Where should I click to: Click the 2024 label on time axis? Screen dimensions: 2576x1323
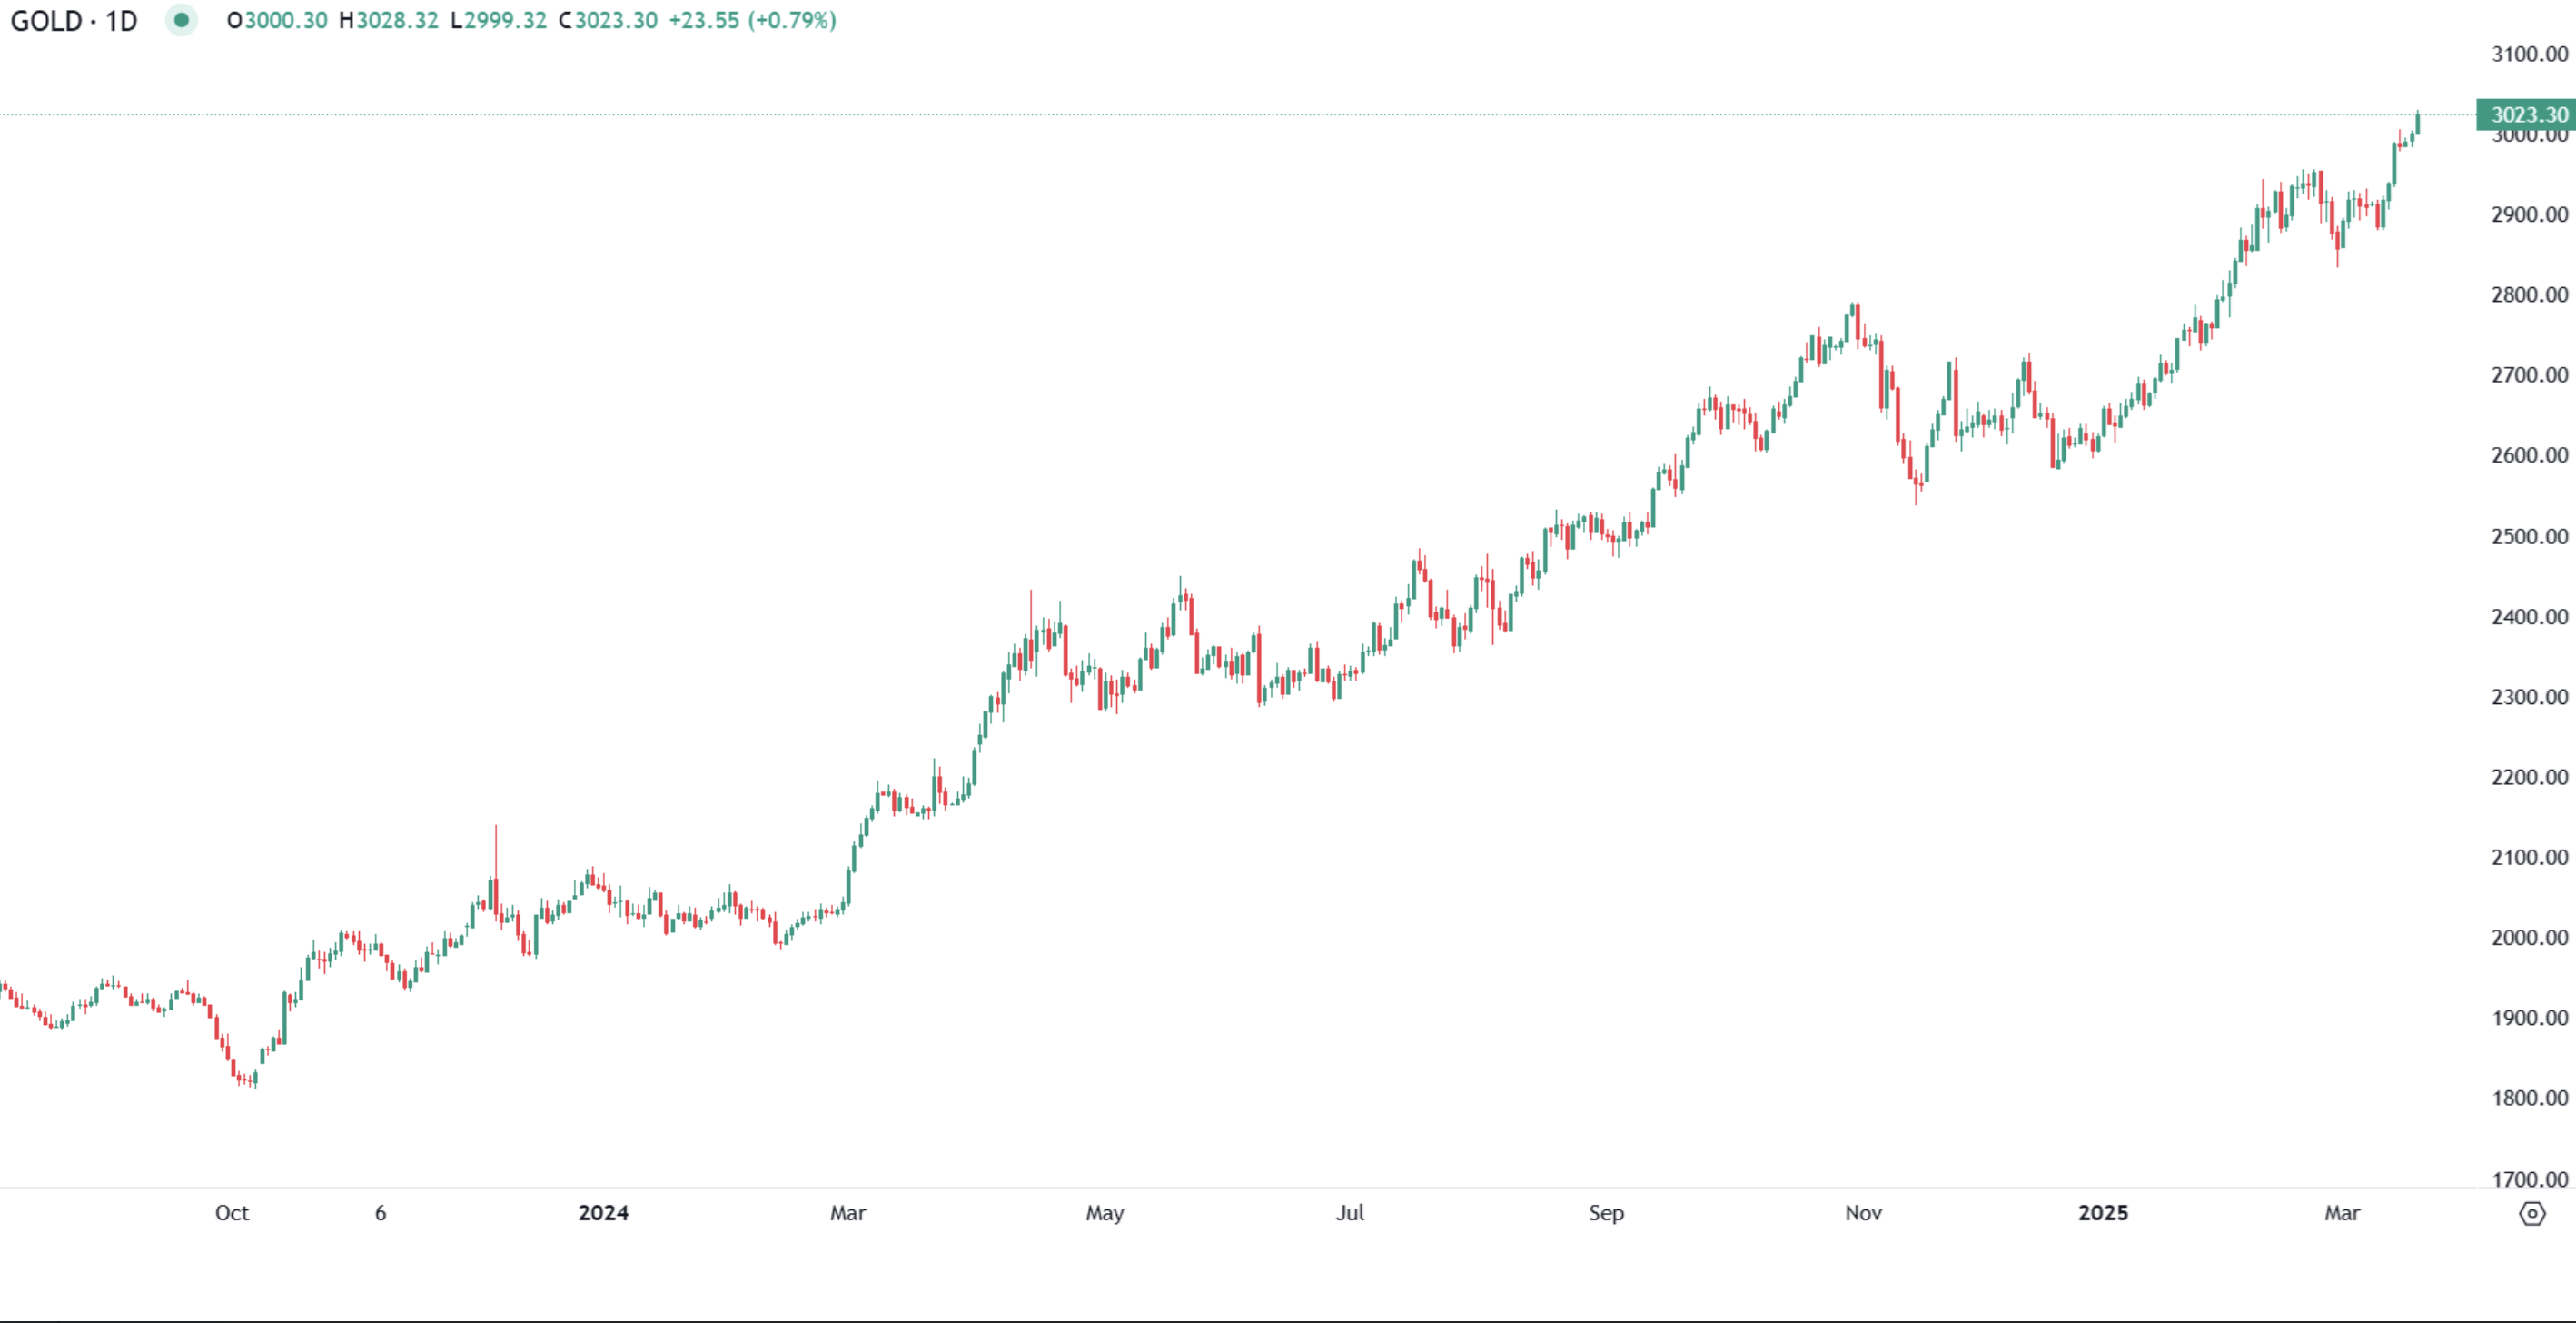point(603,1213)
